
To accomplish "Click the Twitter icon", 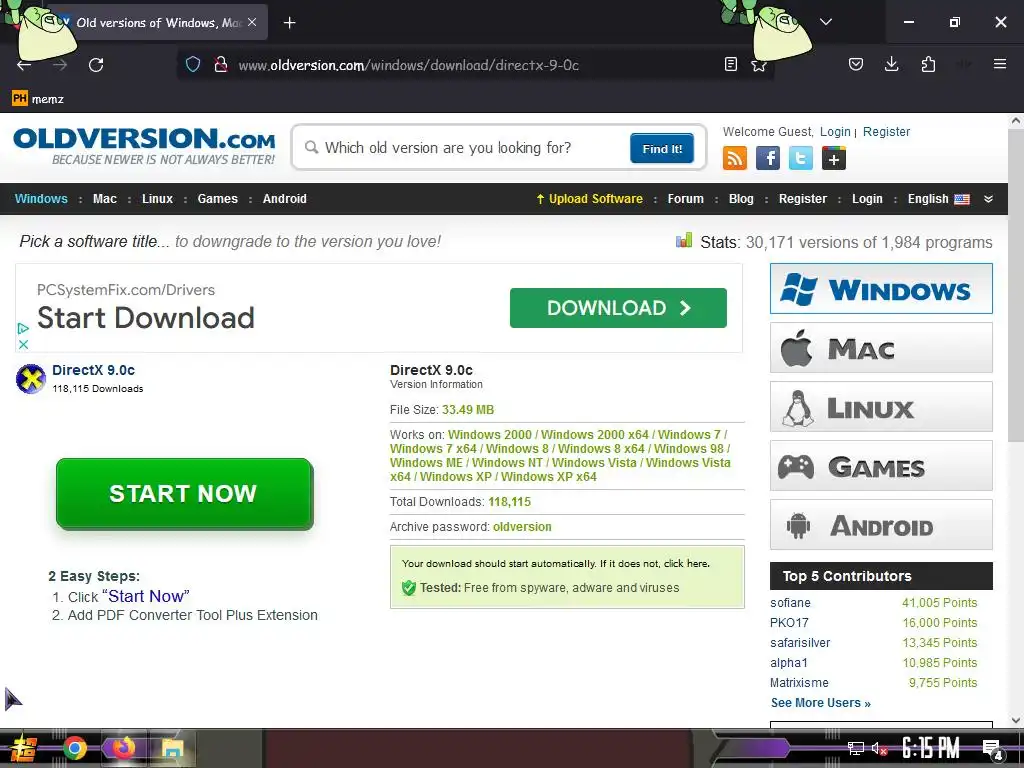I will click(801, 158).
